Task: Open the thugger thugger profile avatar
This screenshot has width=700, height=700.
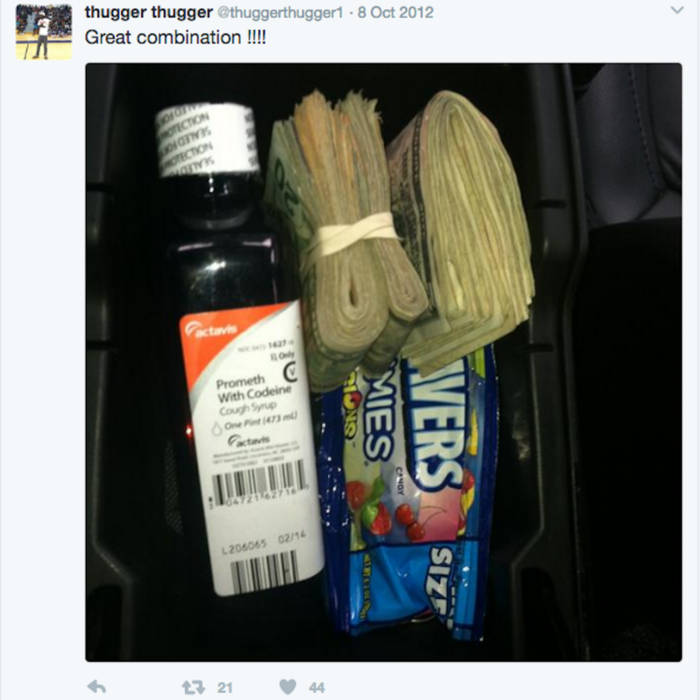Action: pos(44,32)
